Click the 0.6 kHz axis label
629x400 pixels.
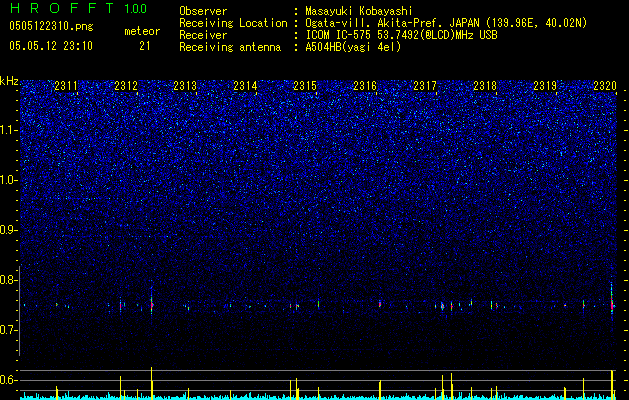9,380
